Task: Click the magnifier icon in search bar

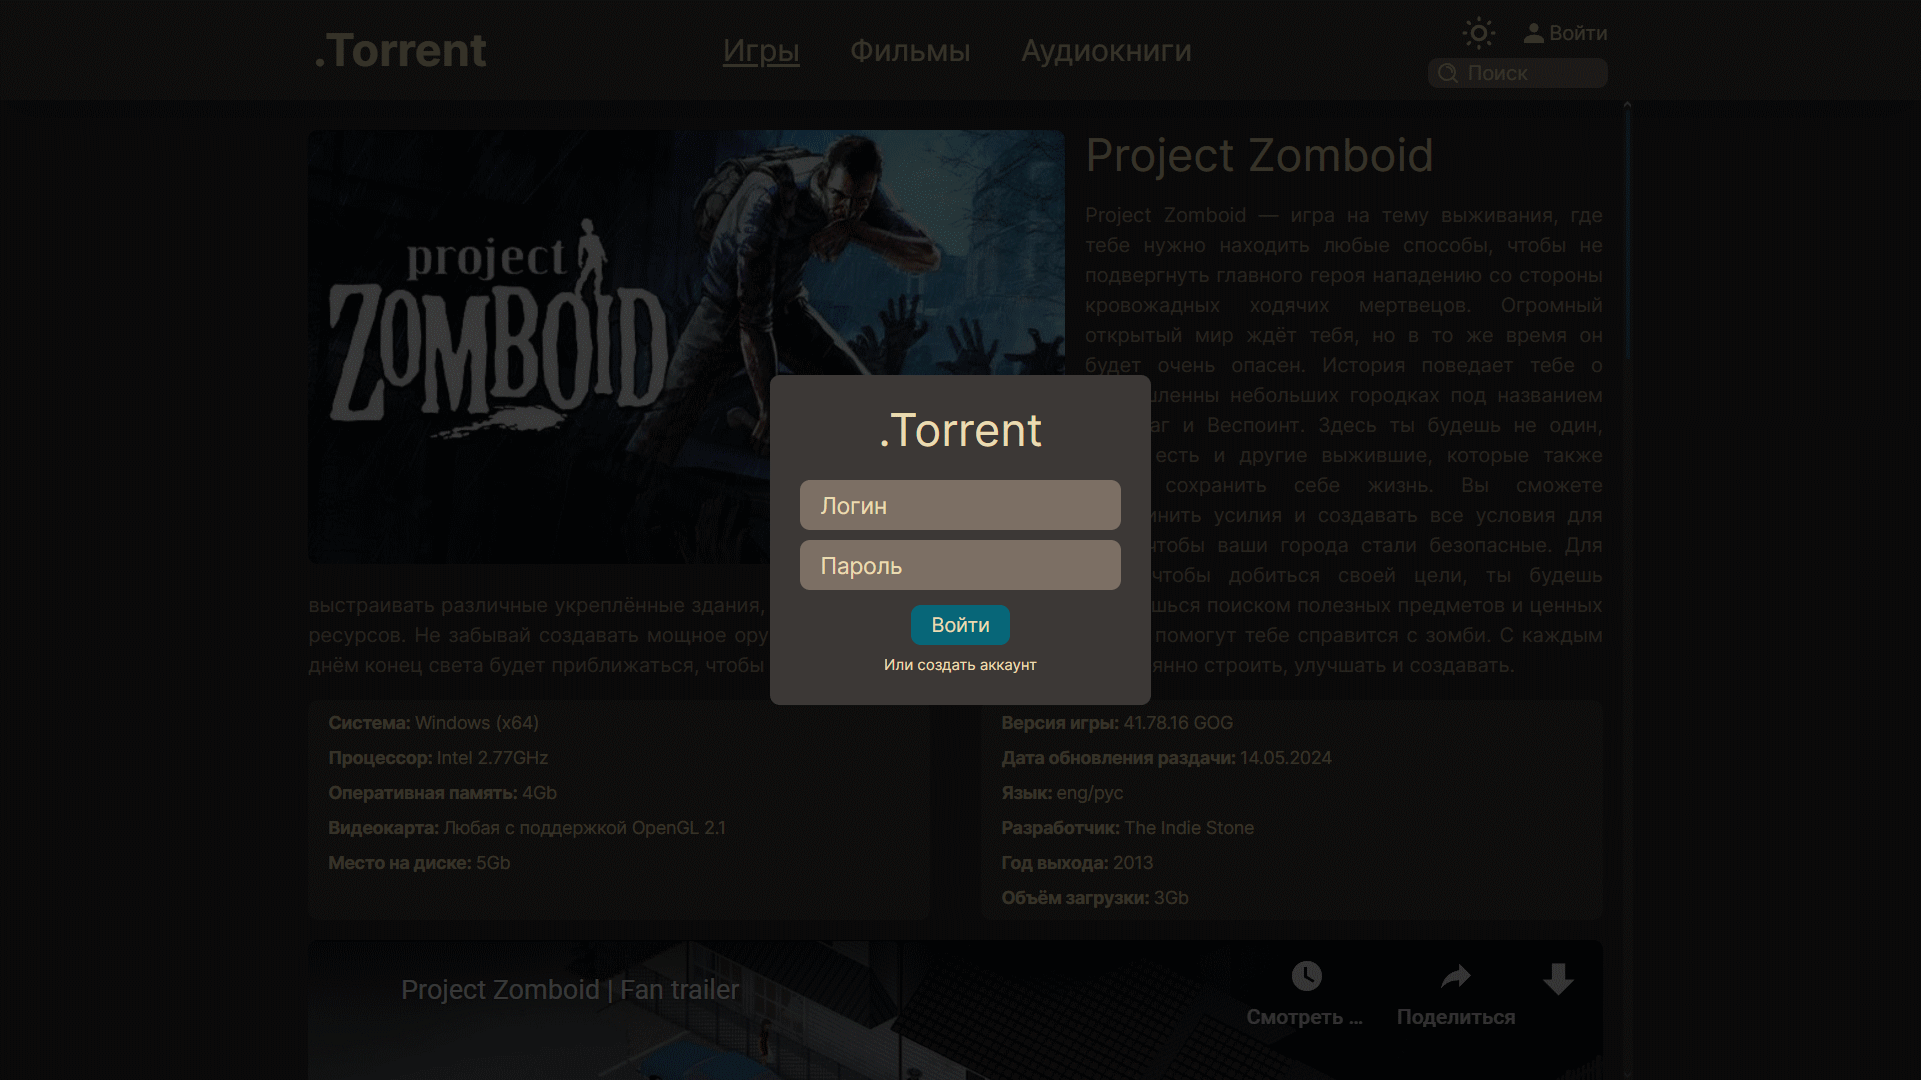Action: 1447,73
